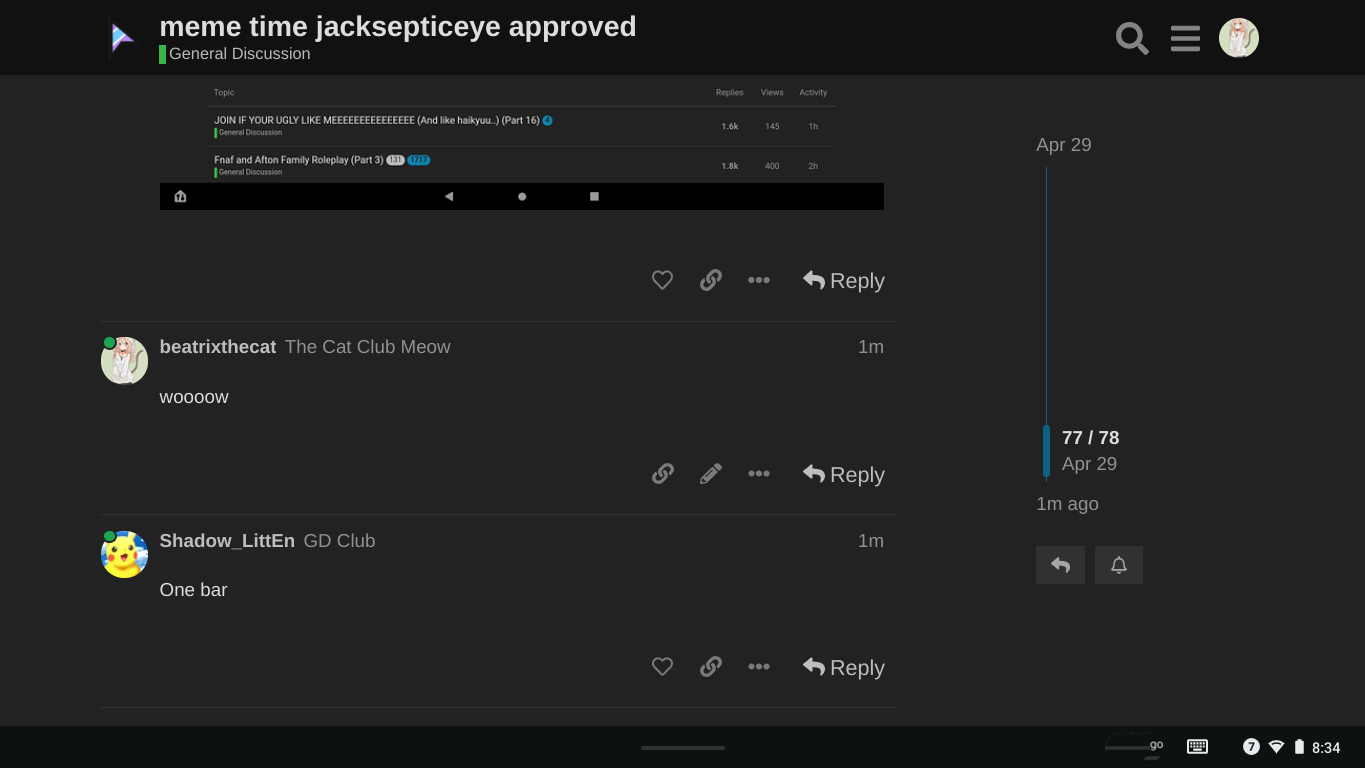Copy link to Shadow_LittEn's post

(x=711, y=667)
